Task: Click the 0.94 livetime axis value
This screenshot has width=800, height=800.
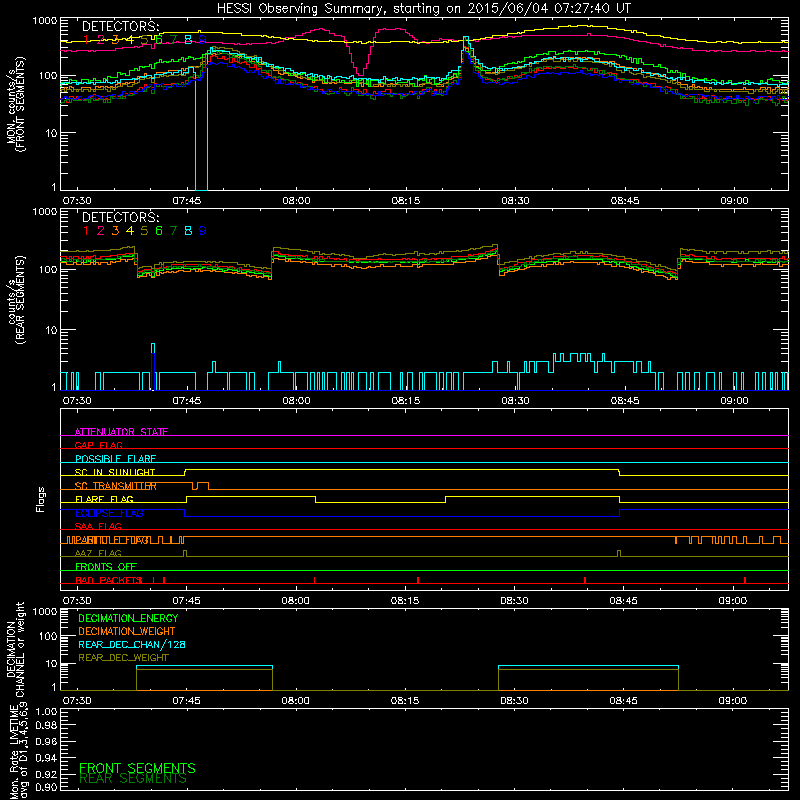Action: click(x=46, y=758)
